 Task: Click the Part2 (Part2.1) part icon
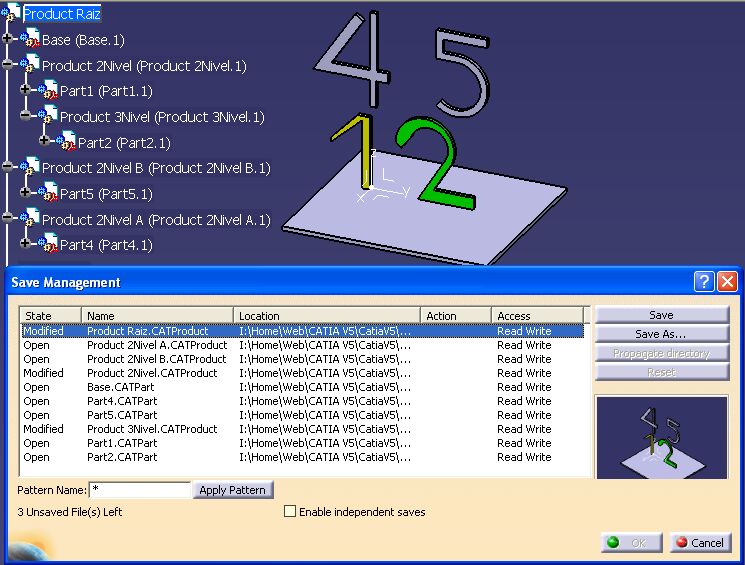tap(66, 141)
